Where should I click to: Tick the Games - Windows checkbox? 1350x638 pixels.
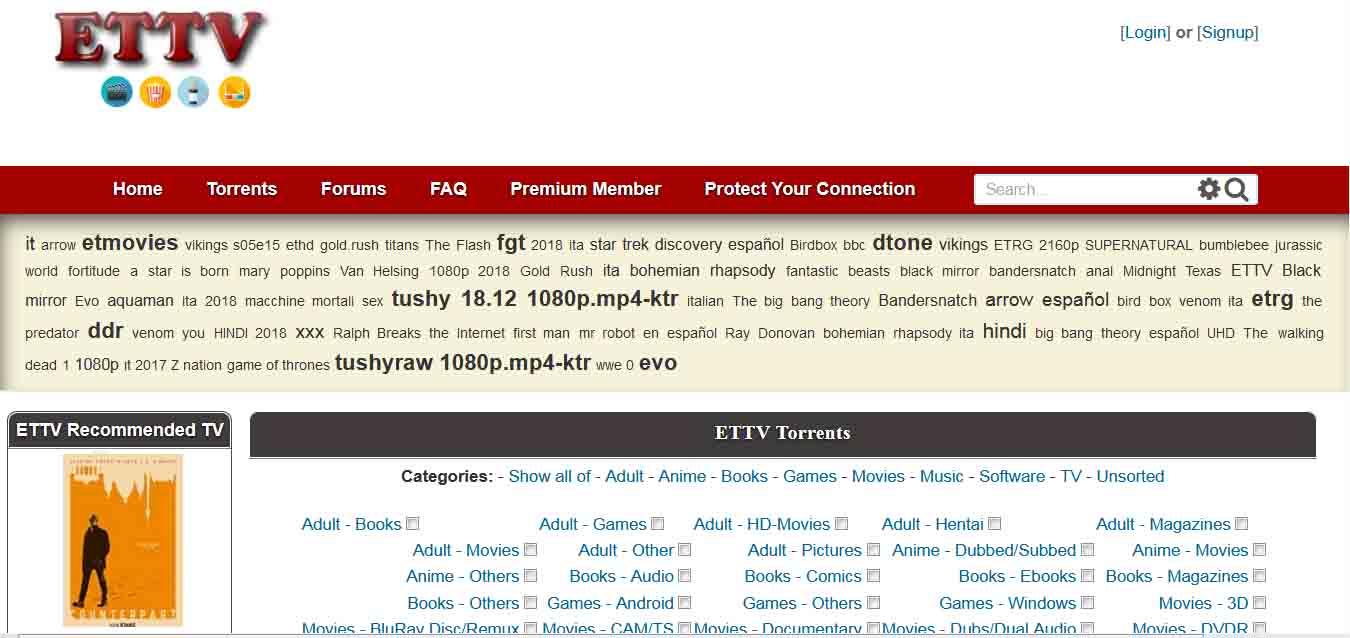click(1087, 603)
